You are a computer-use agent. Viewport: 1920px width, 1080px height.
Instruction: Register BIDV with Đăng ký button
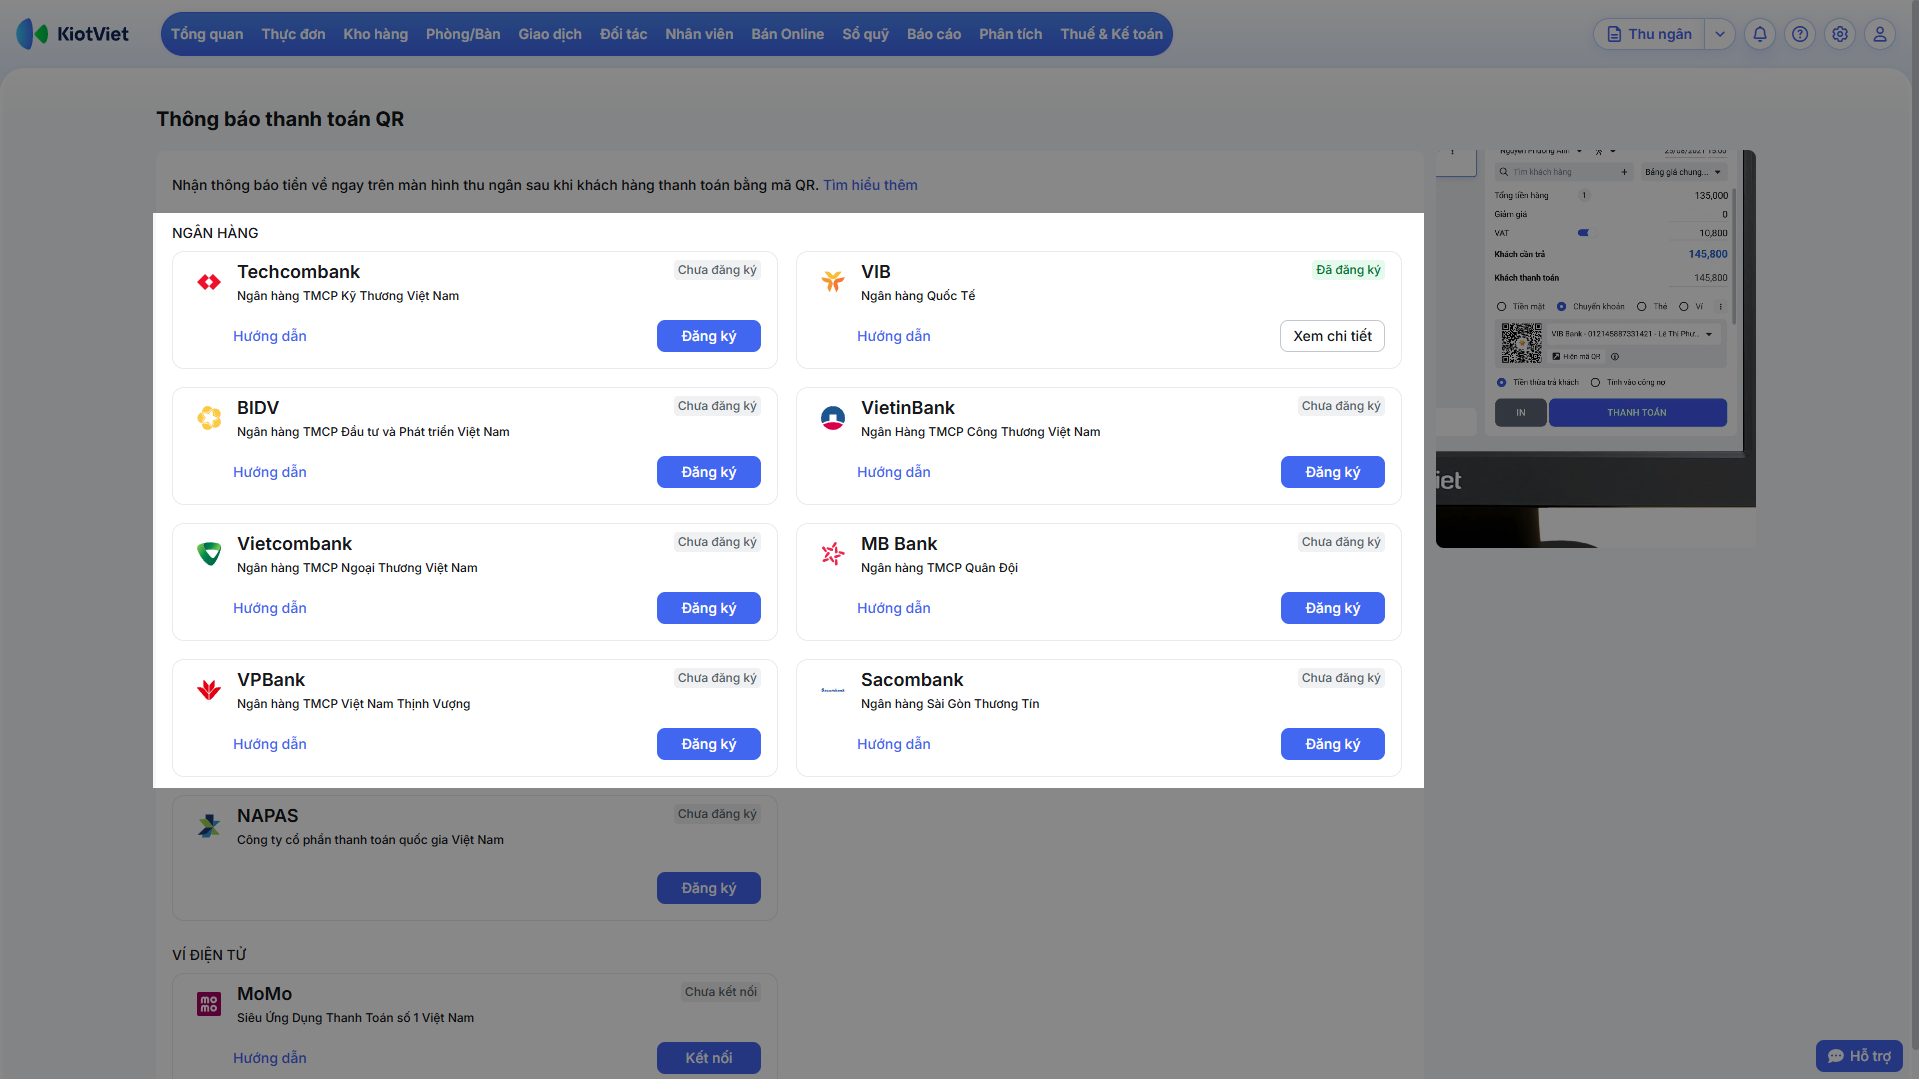pos(709,472)
